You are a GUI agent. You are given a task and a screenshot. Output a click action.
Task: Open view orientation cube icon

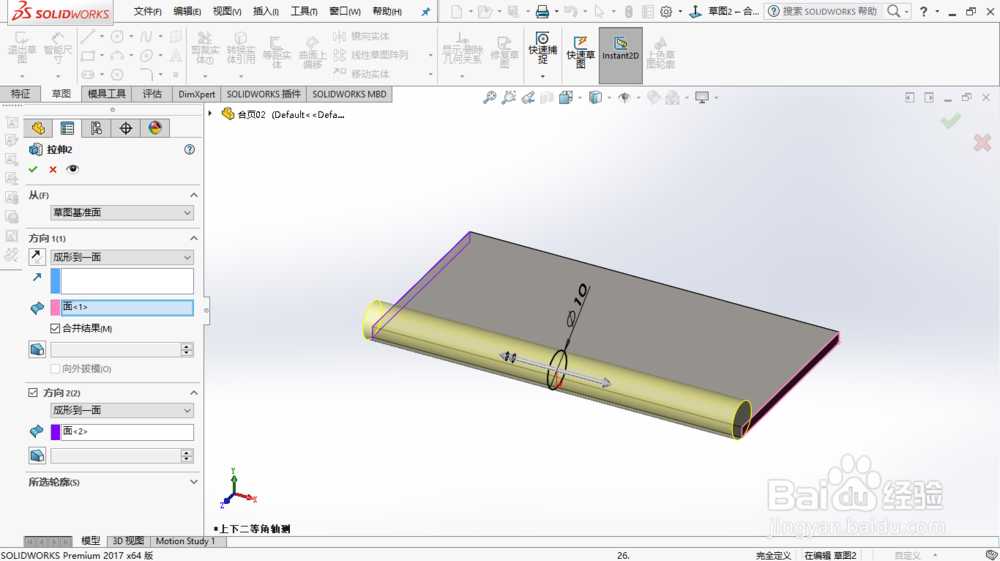[566, 98]
